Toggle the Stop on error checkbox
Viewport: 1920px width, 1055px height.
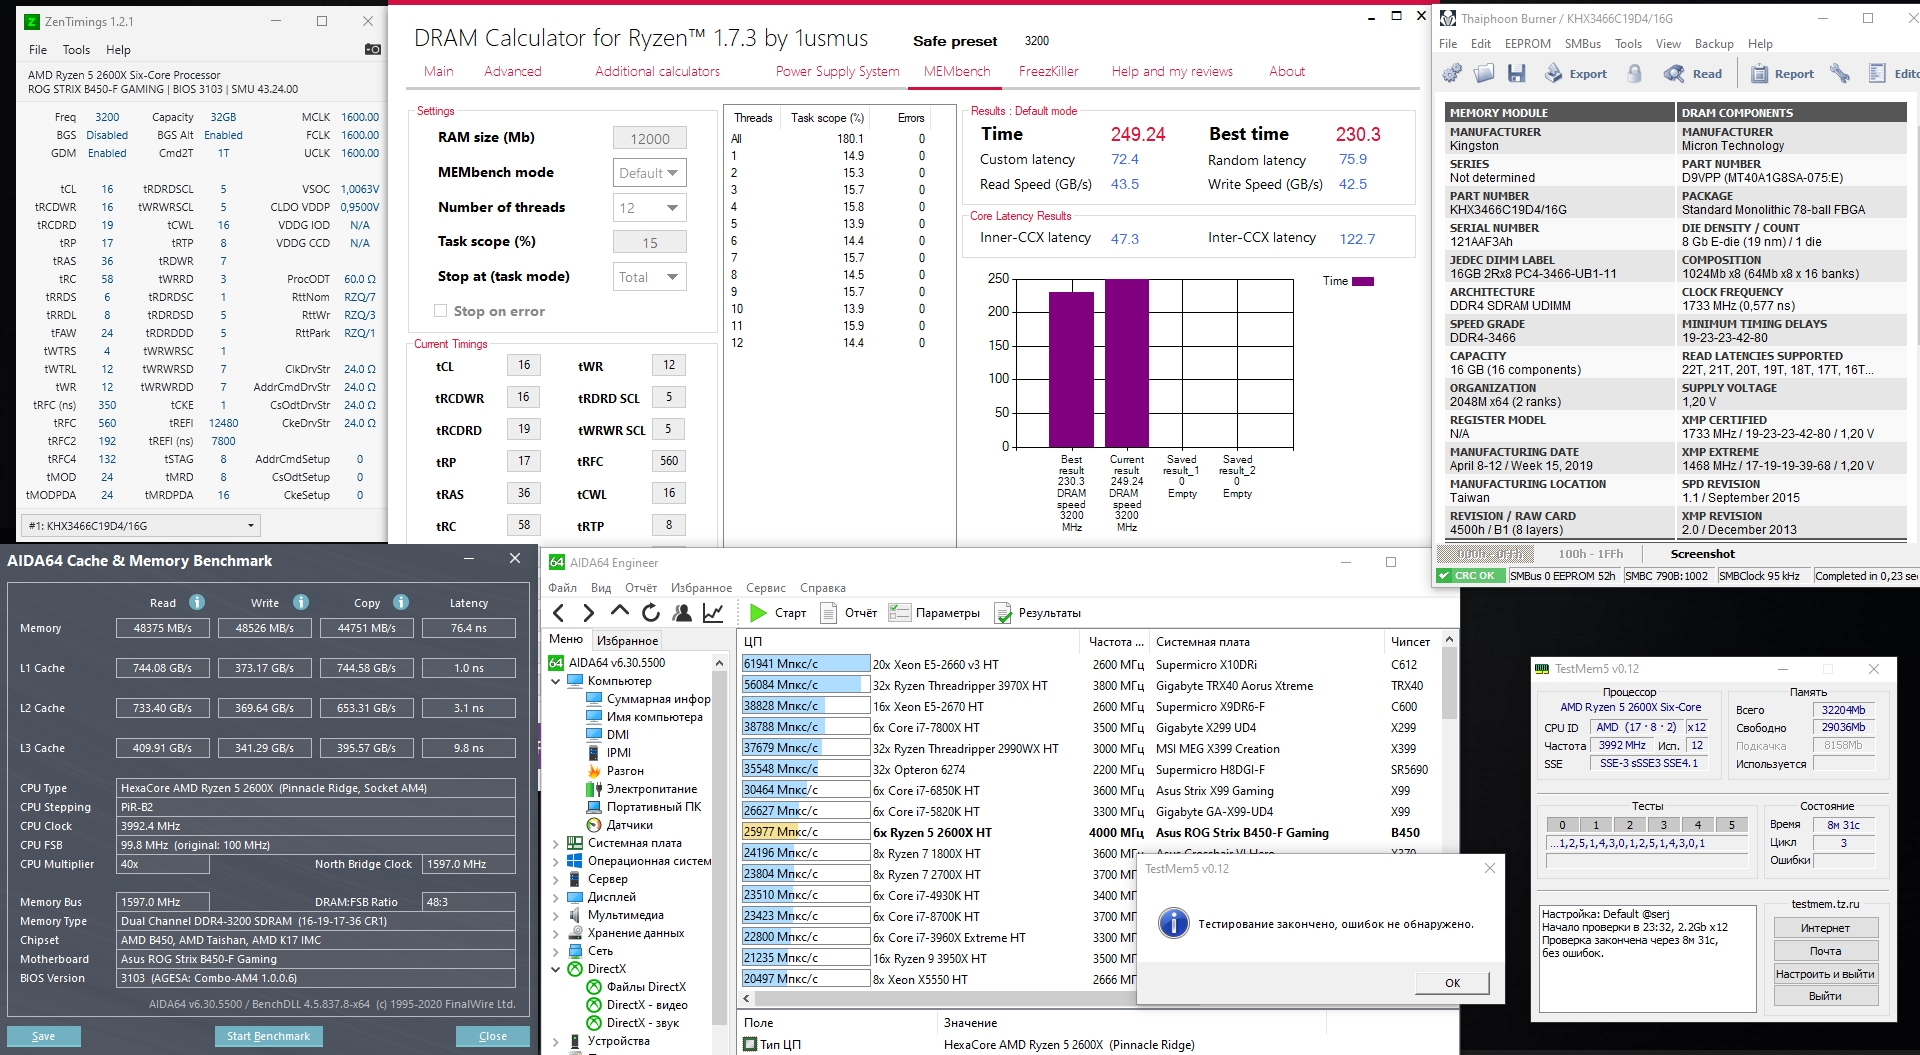440,311
